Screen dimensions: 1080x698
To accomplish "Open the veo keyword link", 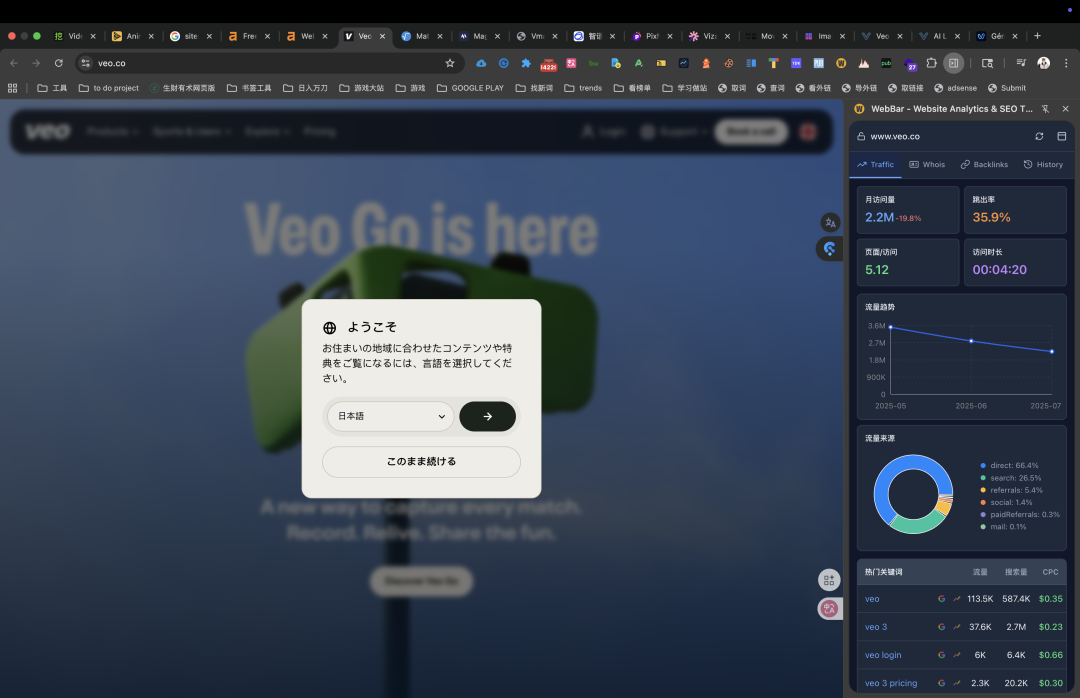I will click(x=872, y=599).
